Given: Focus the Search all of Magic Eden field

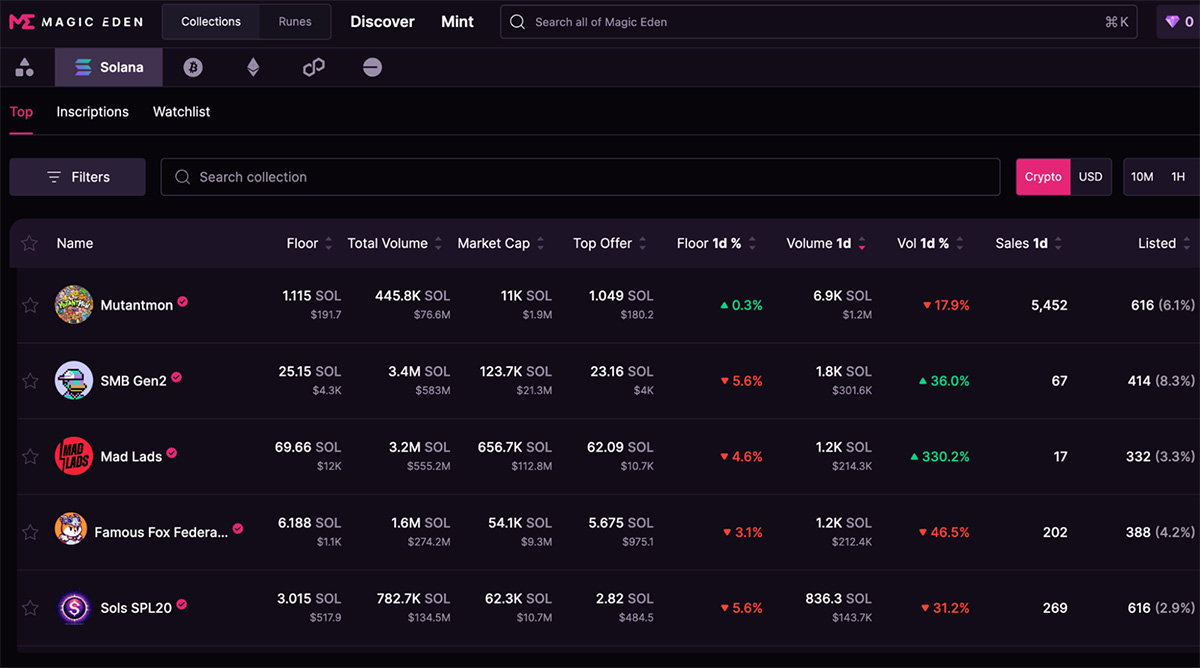Looking at the screenshot, I should tap(819, 22).
